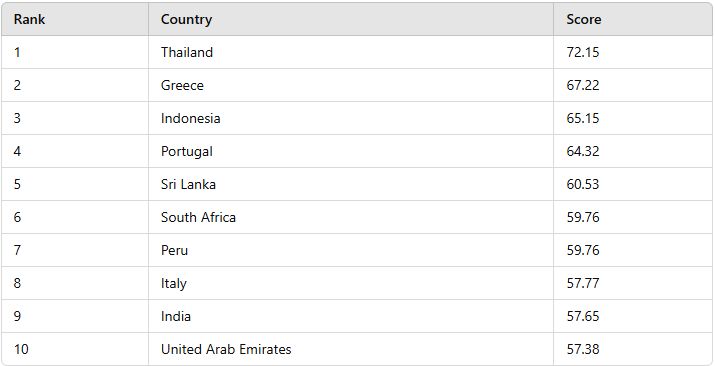Click the Indonesia cell
The height and width of the screenshot is (366, 715).
[351, 118]
